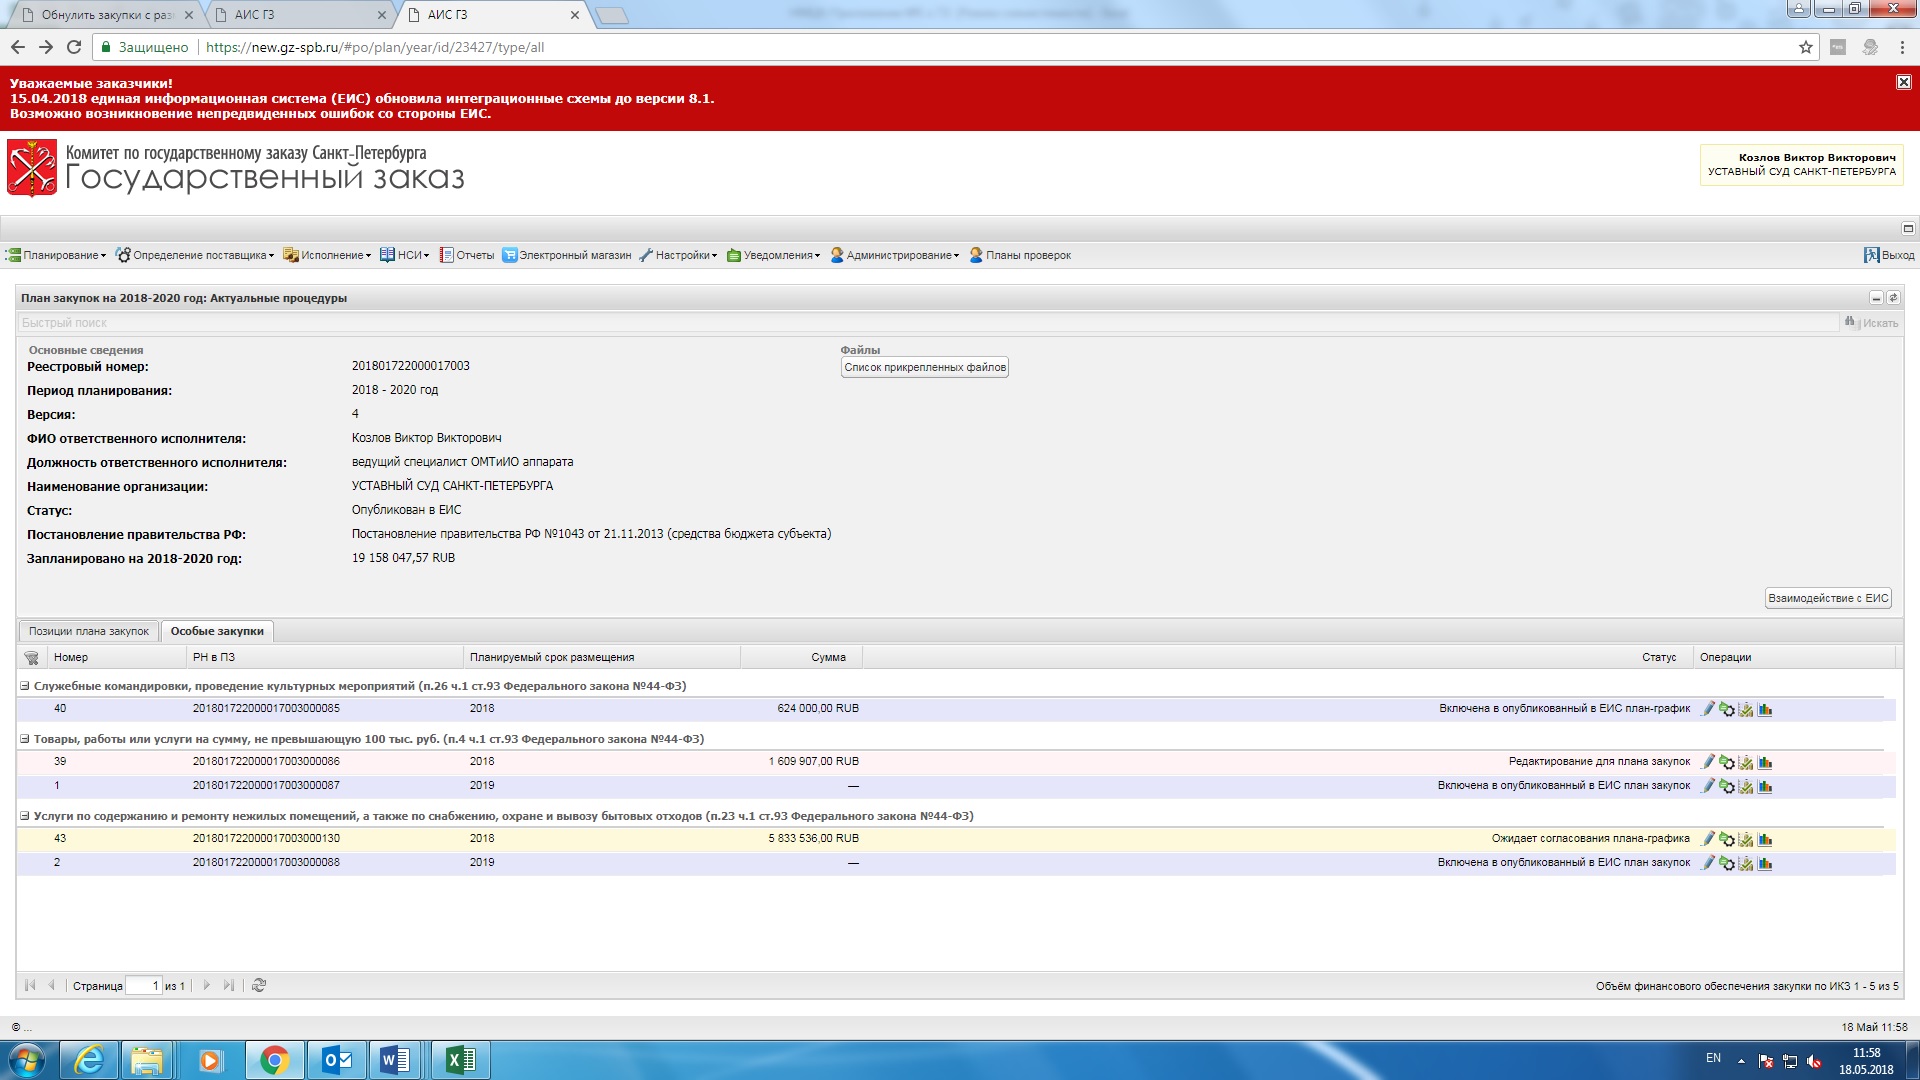Click the Взаимодействие с ЕИС button
This screenshot has height=1080, width=1920.
click(x=1828, y=599)
